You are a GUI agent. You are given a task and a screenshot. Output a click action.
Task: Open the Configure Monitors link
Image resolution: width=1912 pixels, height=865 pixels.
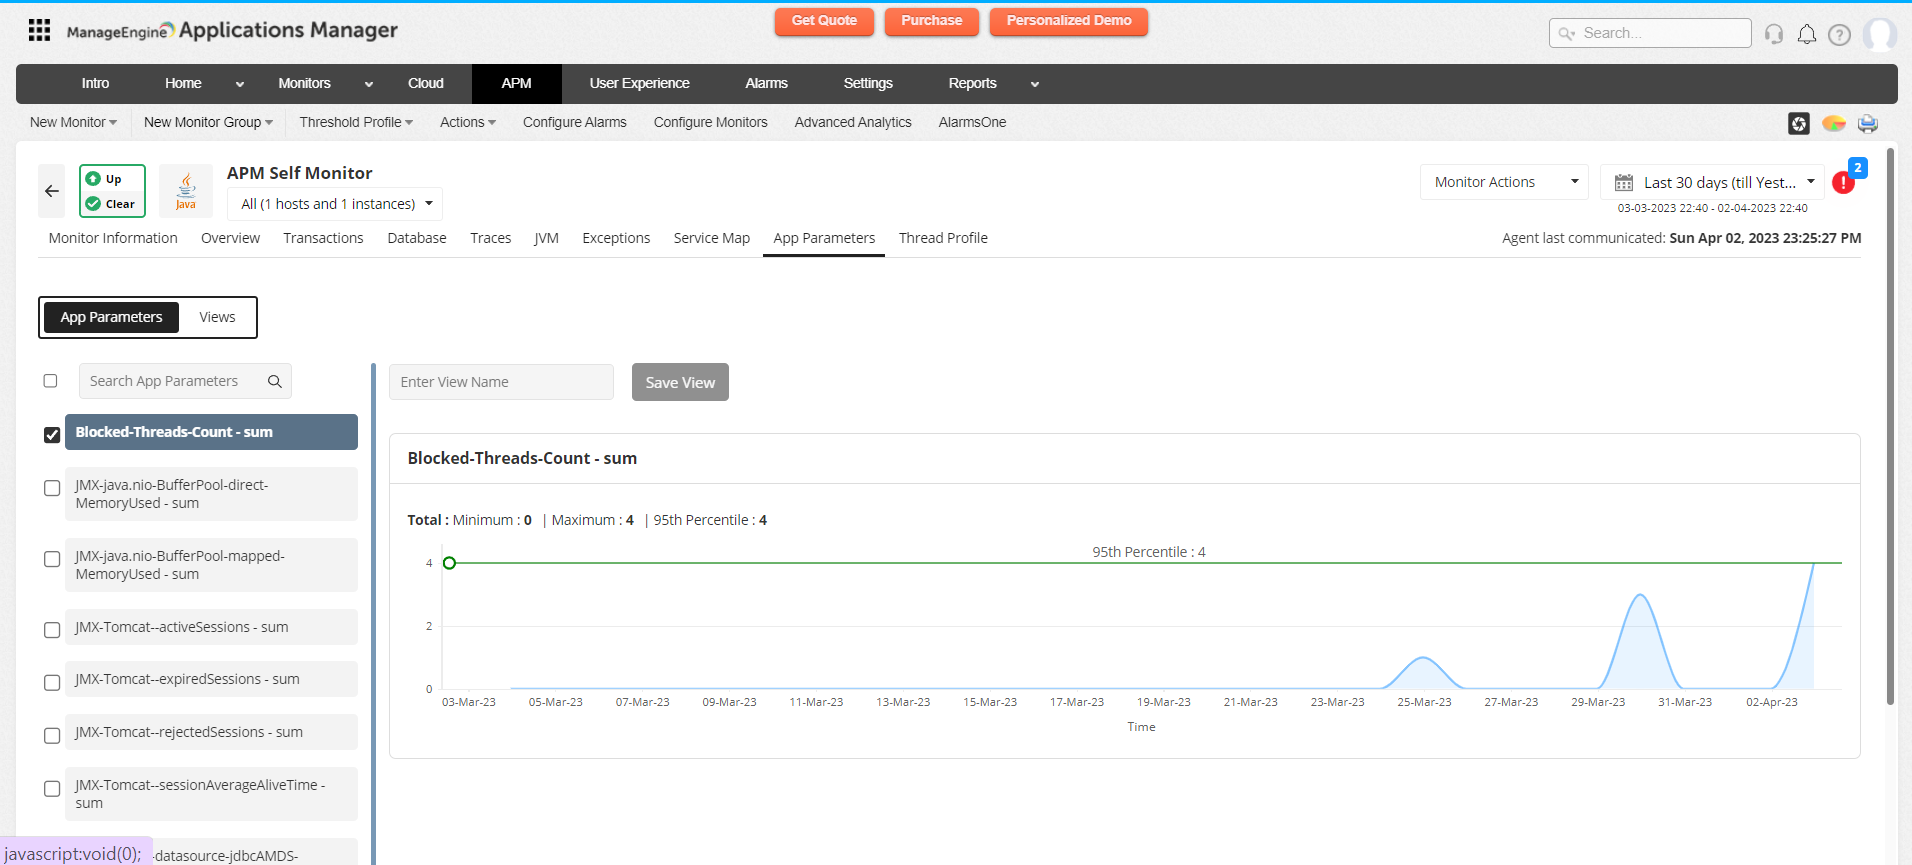(711, 122)
